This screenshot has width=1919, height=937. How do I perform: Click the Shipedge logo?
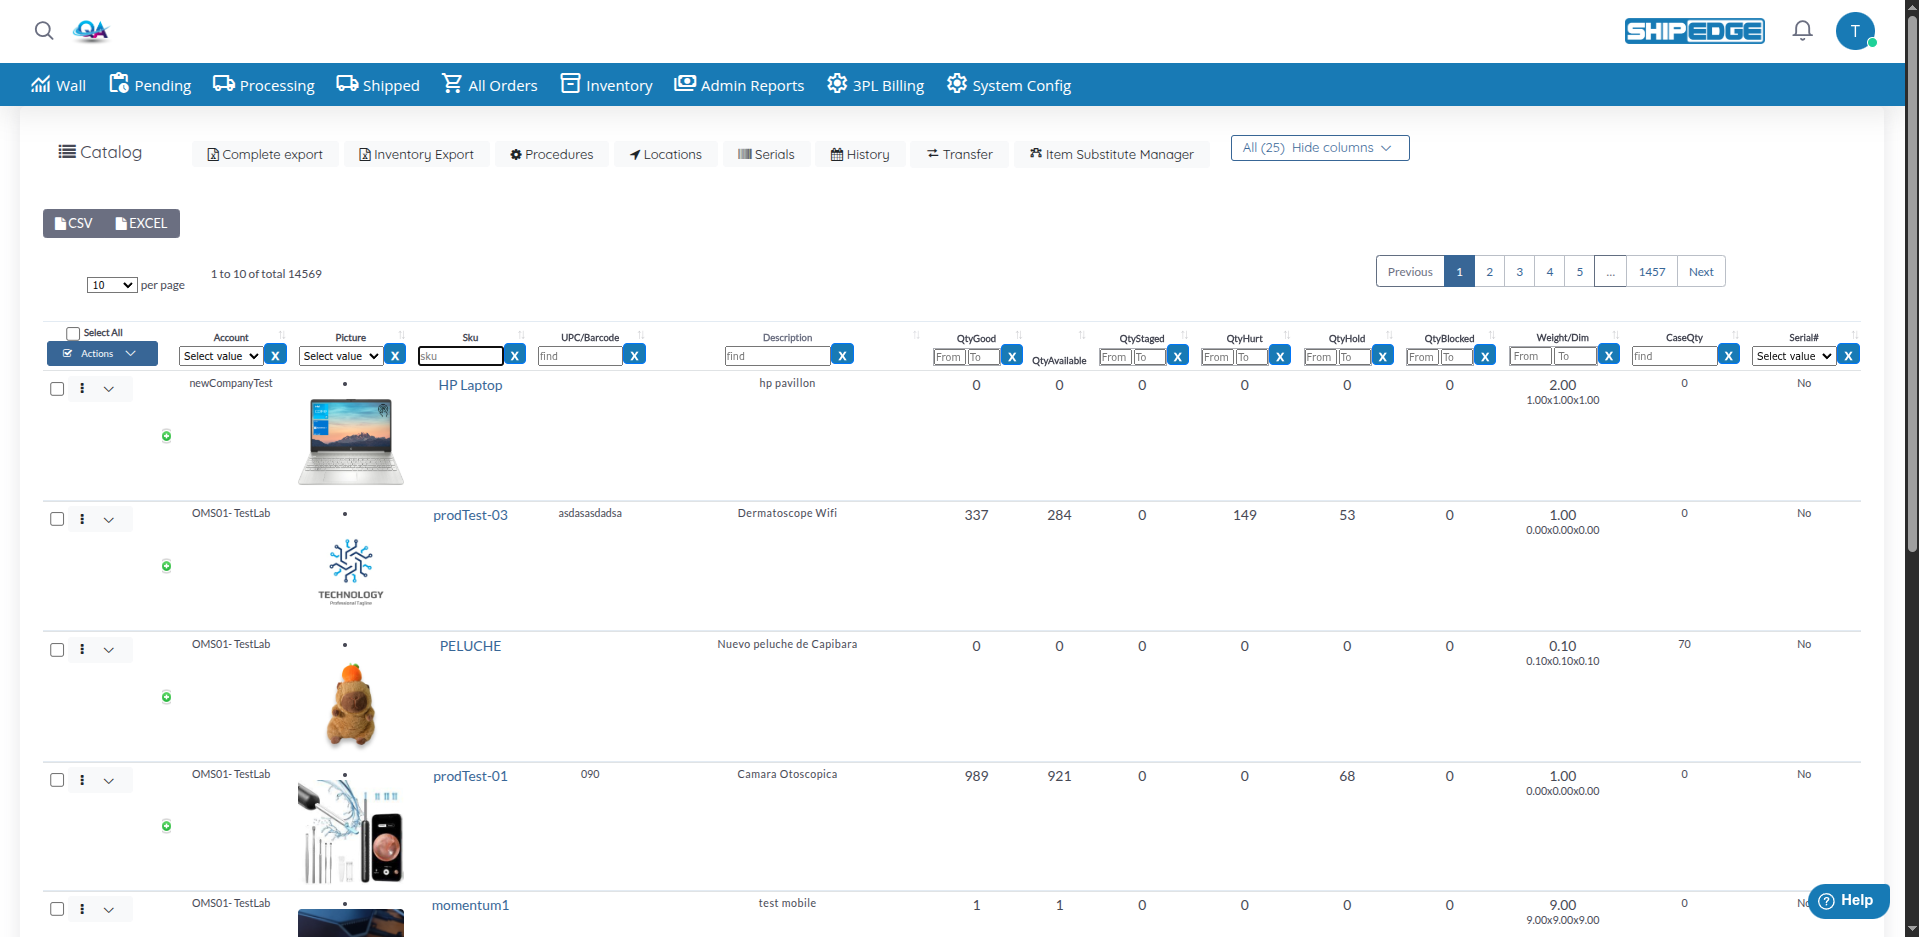1694,31
